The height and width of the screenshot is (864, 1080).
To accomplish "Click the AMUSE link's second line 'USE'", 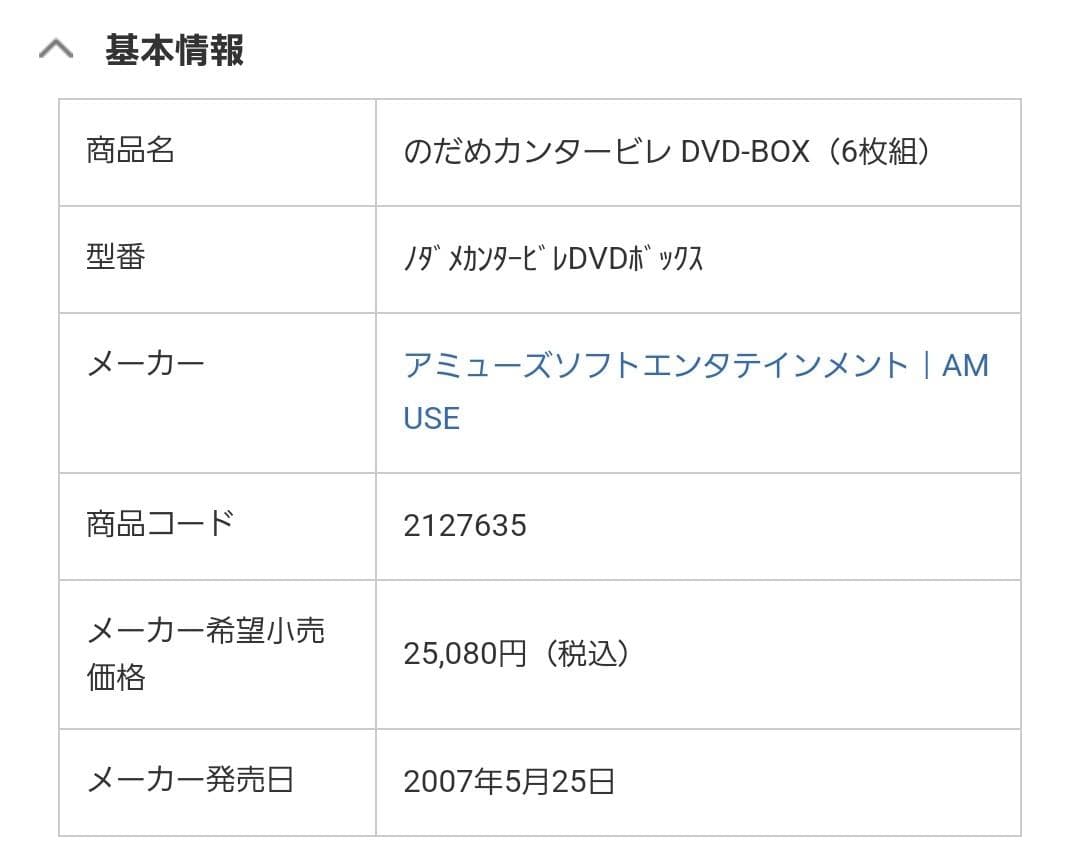I will [x=431, y=418].
